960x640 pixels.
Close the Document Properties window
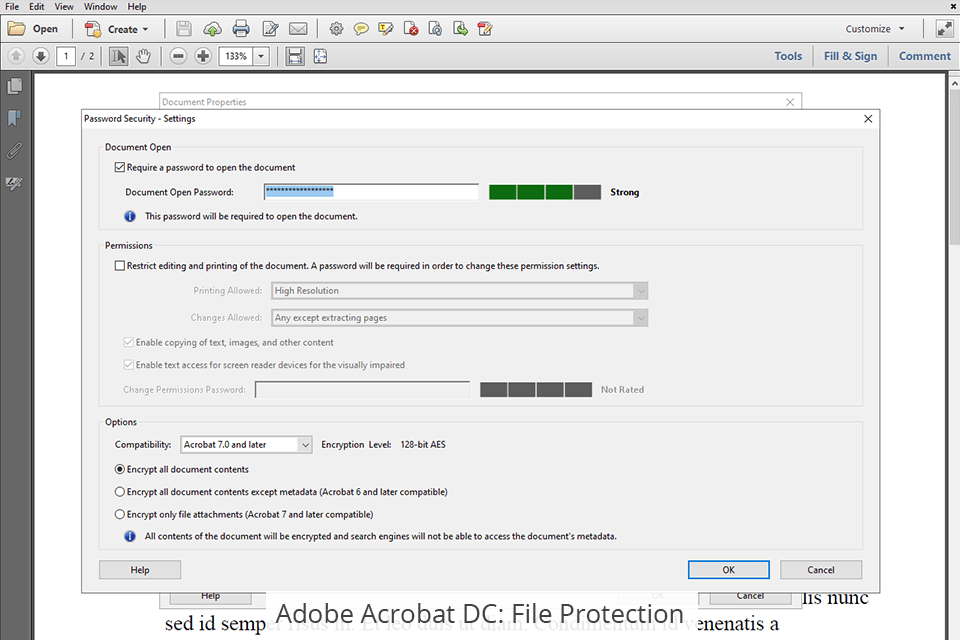[x=790, y=102]
